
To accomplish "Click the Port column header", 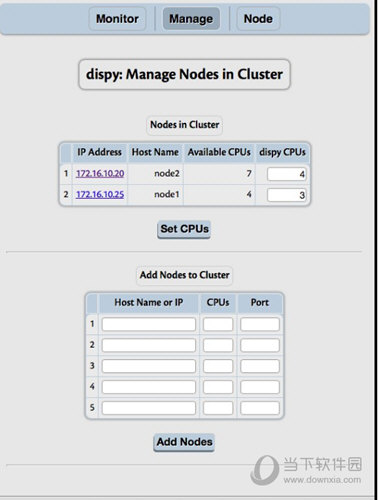I will pyautogui.click(x=260, y=303).
